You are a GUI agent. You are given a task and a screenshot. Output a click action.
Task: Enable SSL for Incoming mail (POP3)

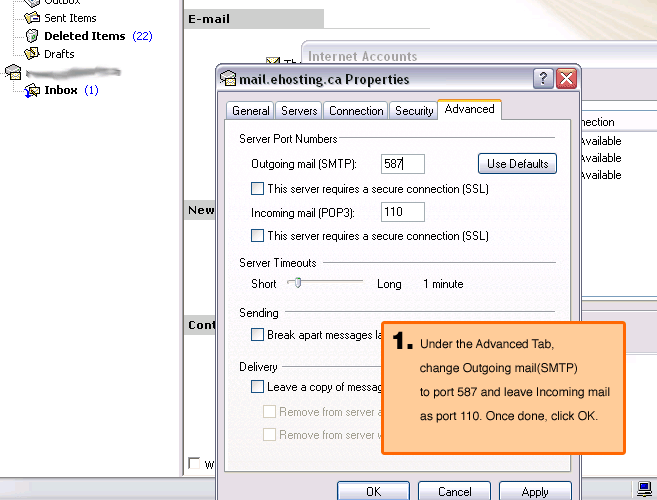click(x=257, y=236)
